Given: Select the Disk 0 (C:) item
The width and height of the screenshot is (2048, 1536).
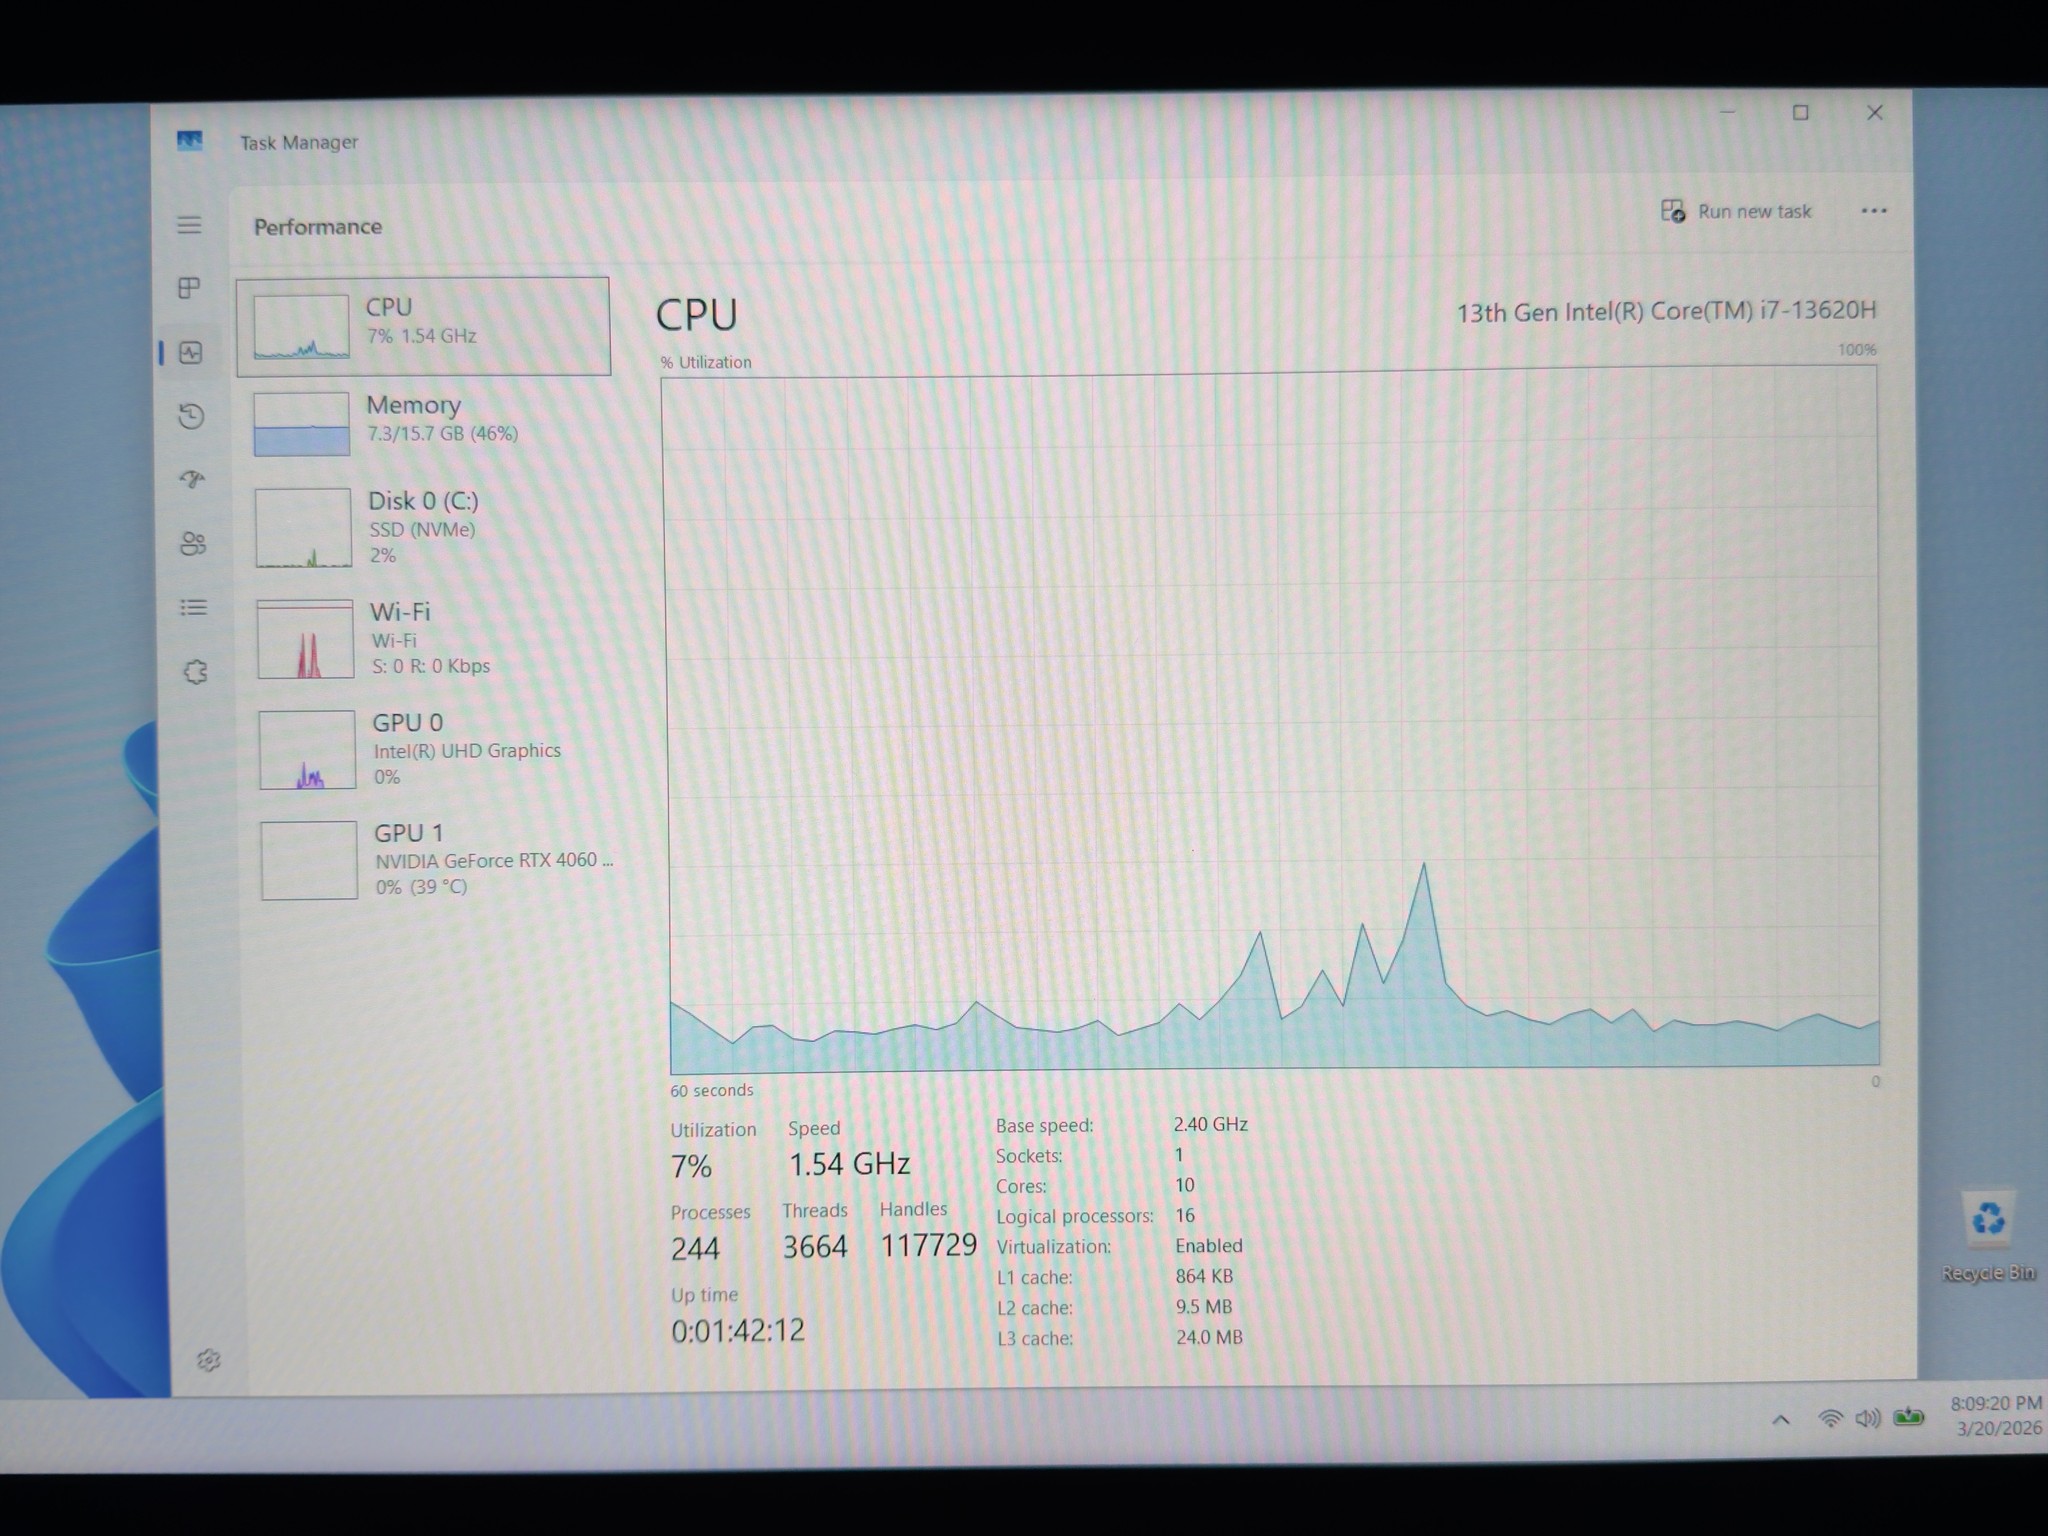Looking at the screenshot, I should click(428, 527).
